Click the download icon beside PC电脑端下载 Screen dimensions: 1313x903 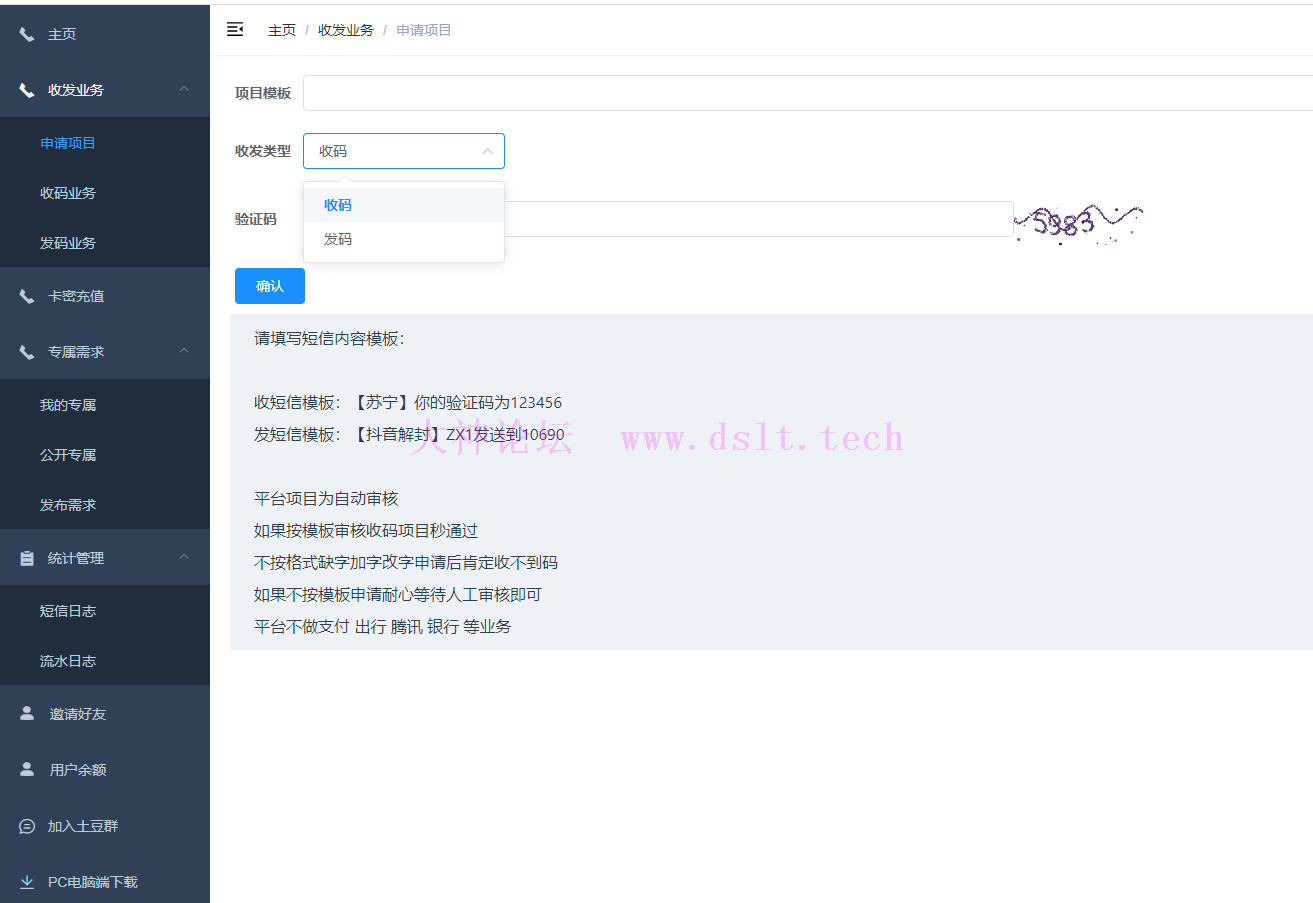[x=27, y=882]
